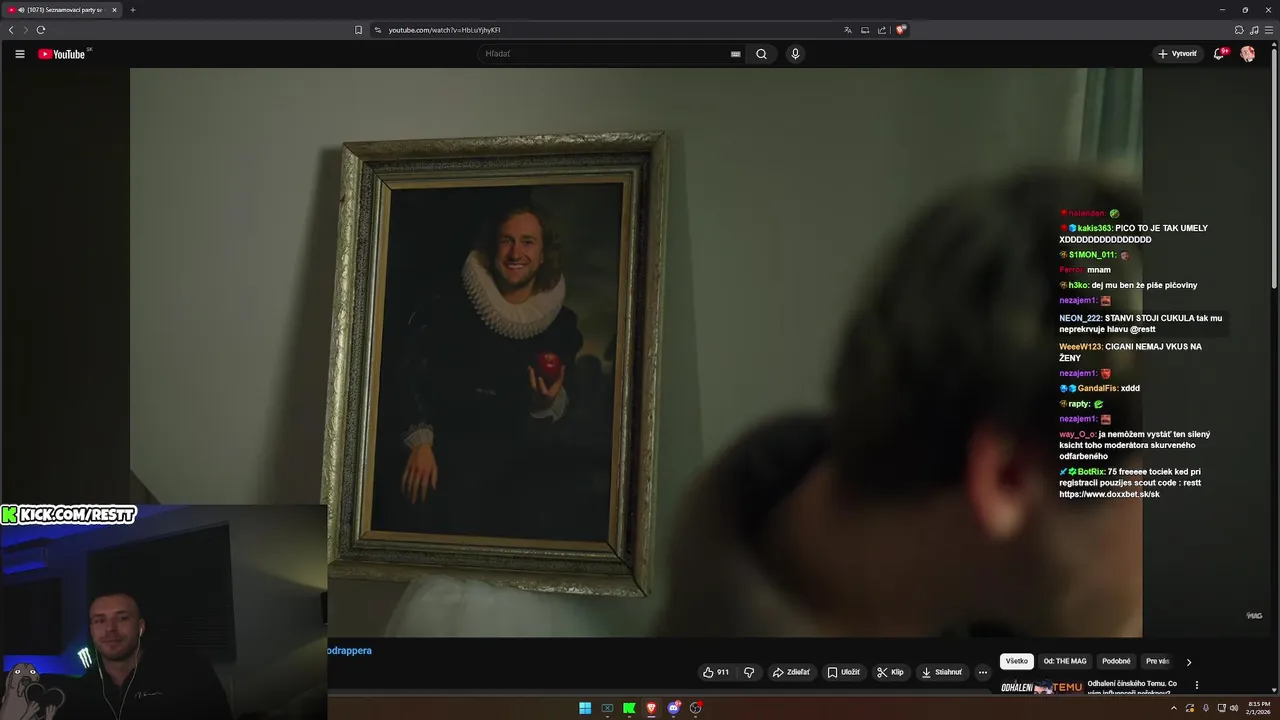
Task: Open the browser main menu
Action: tap(1268, 30)
